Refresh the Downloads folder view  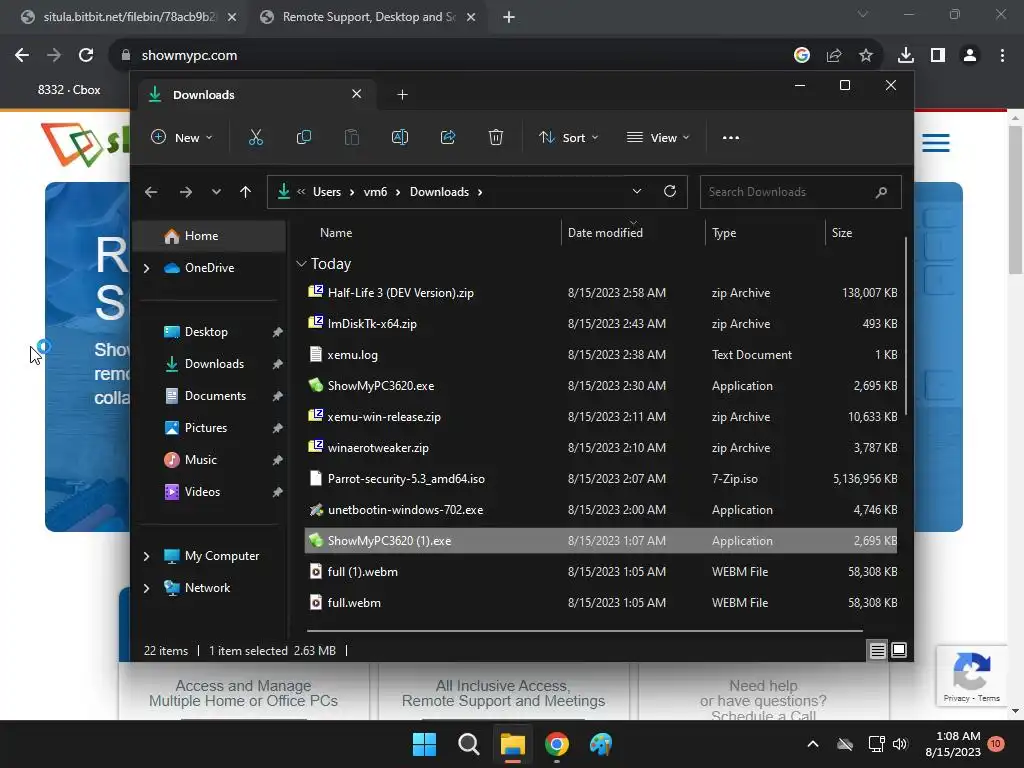pyautogui.click(x=669, y=191)
